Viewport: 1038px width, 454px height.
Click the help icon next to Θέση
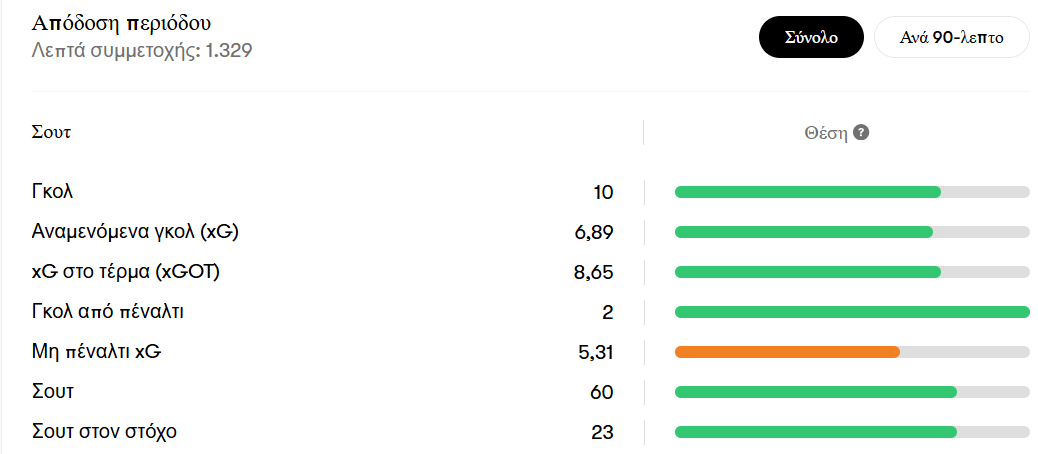tap(861, 132)
